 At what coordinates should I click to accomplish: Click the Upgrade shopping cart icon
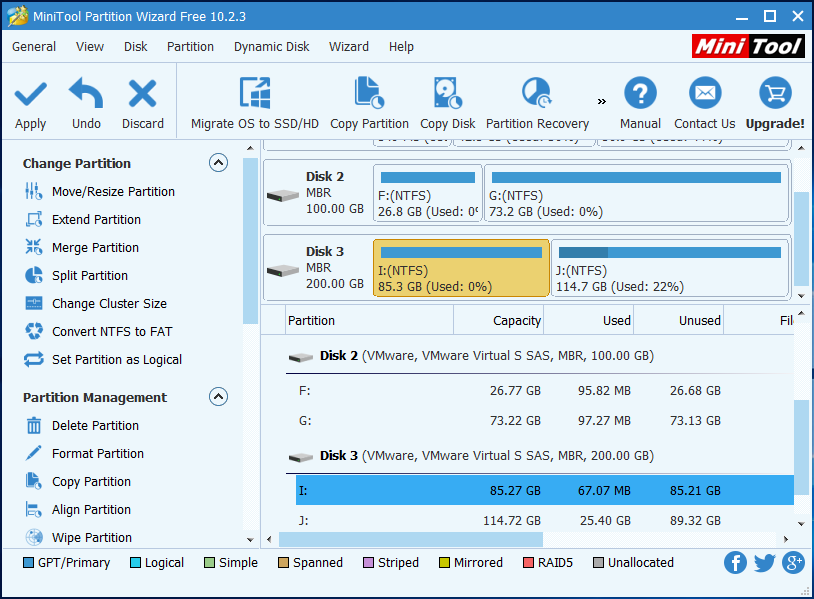(775, 93)
